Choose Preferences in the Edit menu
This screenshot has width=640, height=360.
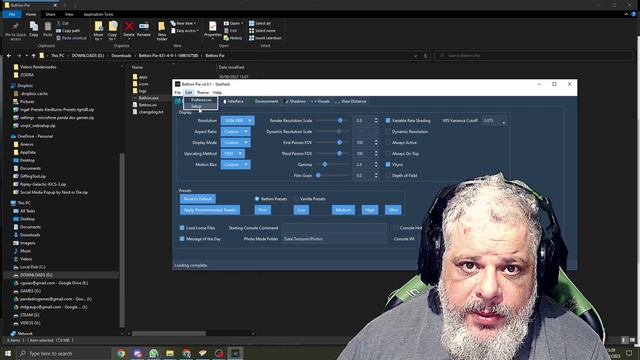coord(201,100)
